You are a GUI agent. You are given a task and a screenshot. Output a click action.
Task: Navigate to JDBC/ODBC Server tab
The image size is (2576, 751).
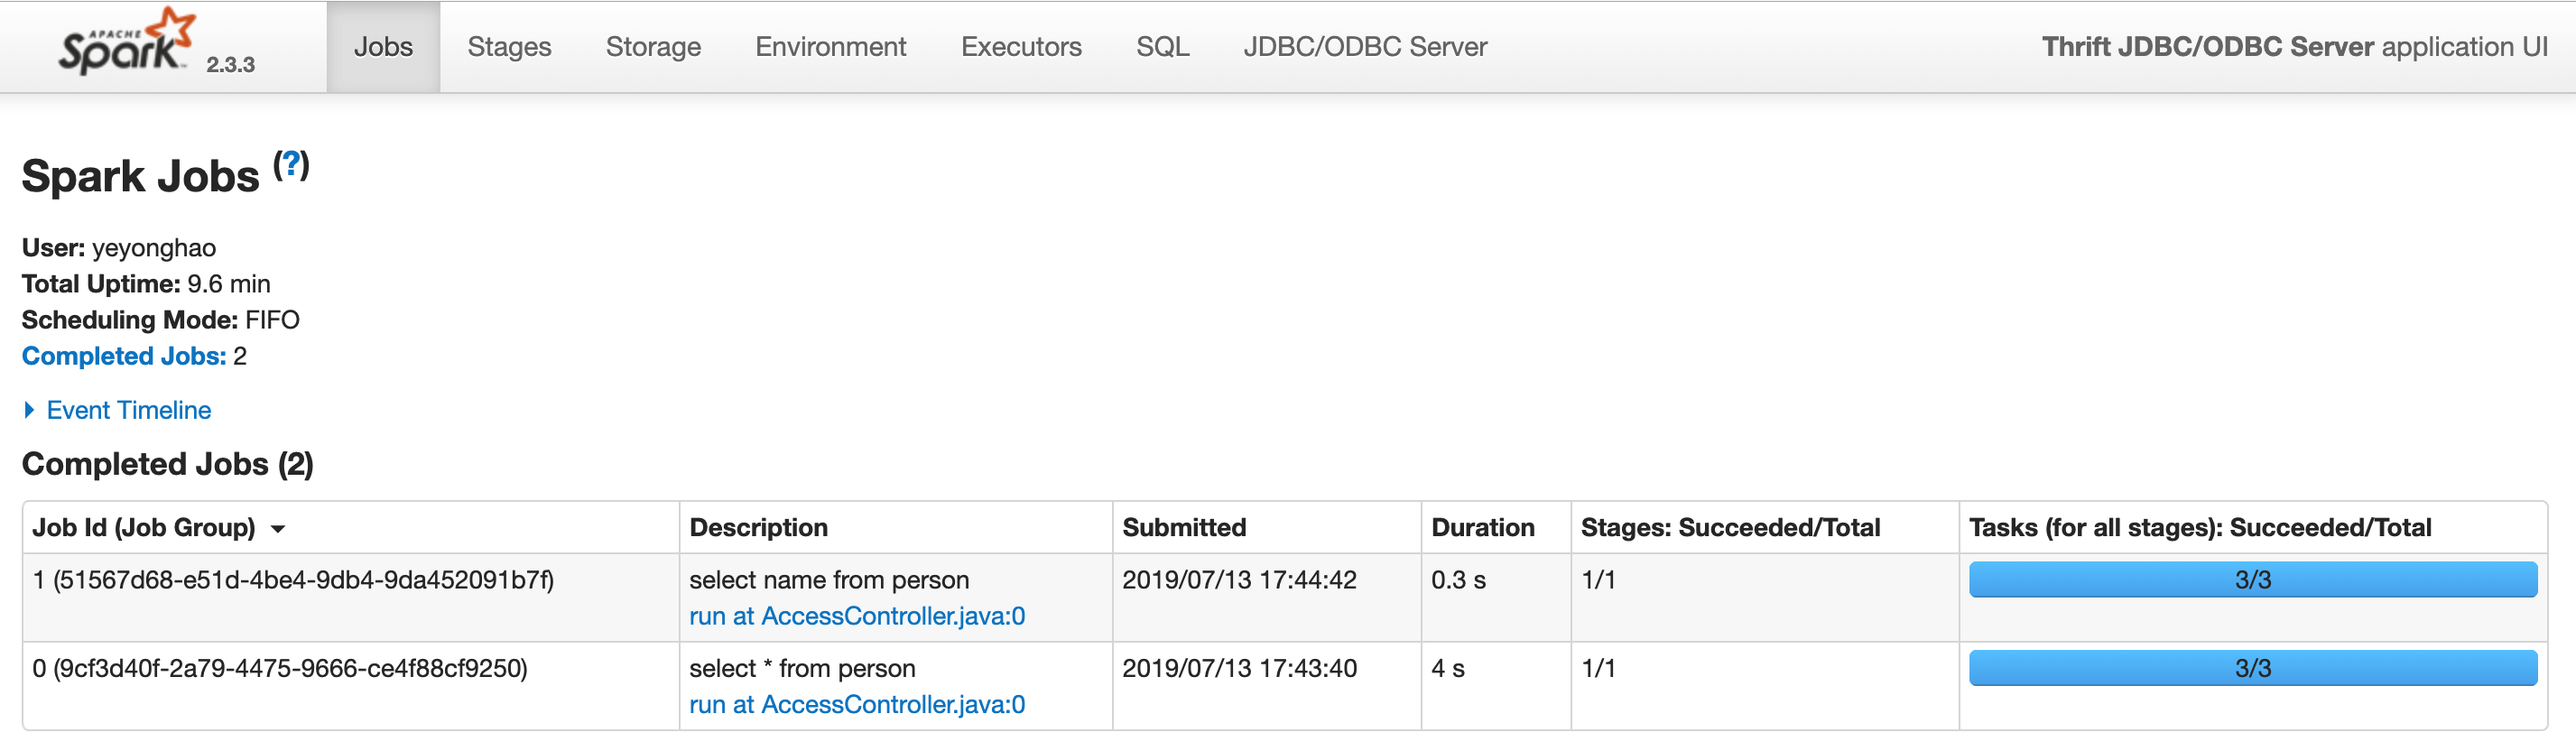coord(1365,47)
